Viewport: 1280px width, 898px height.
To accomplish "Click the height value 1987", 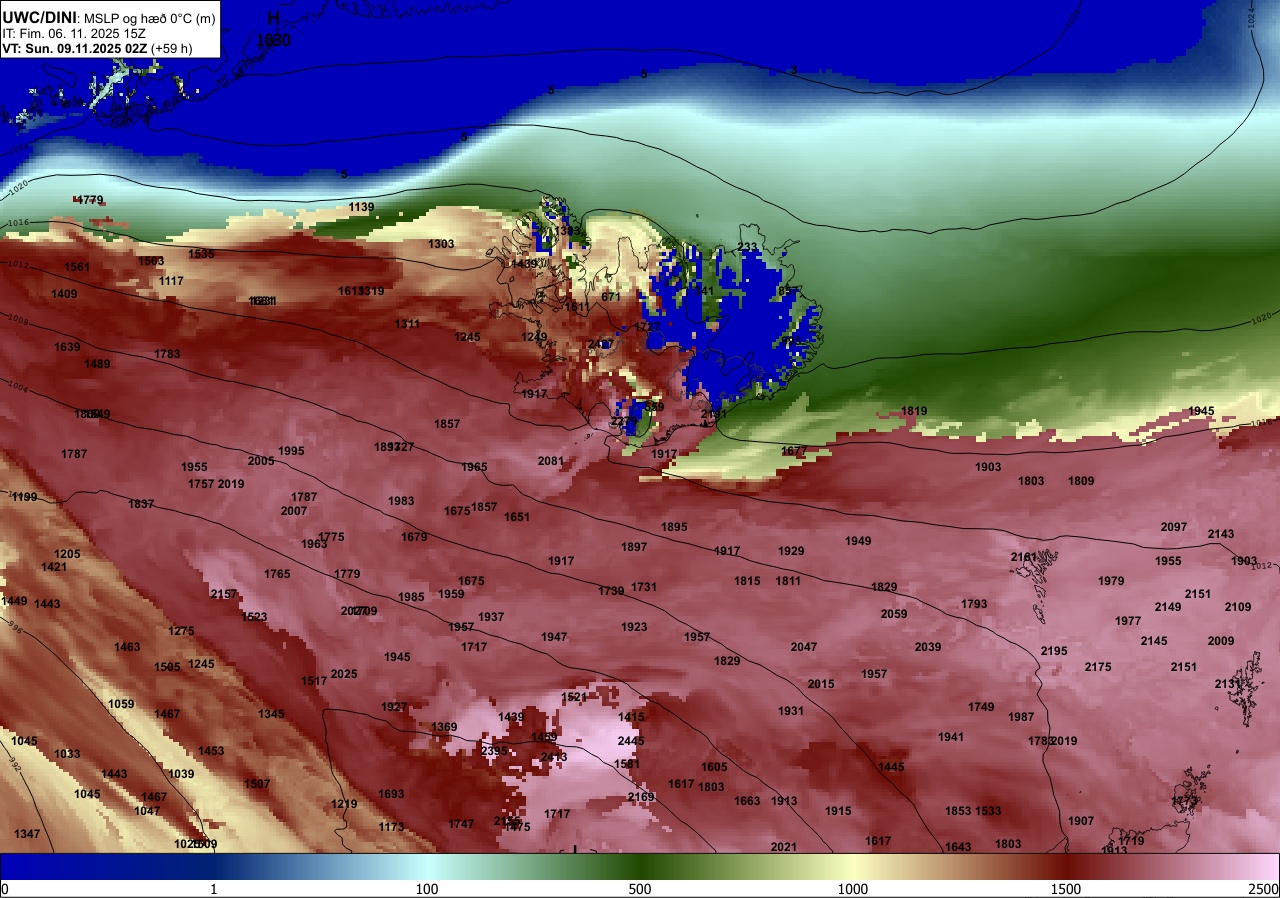I will tap(1021, 717).
